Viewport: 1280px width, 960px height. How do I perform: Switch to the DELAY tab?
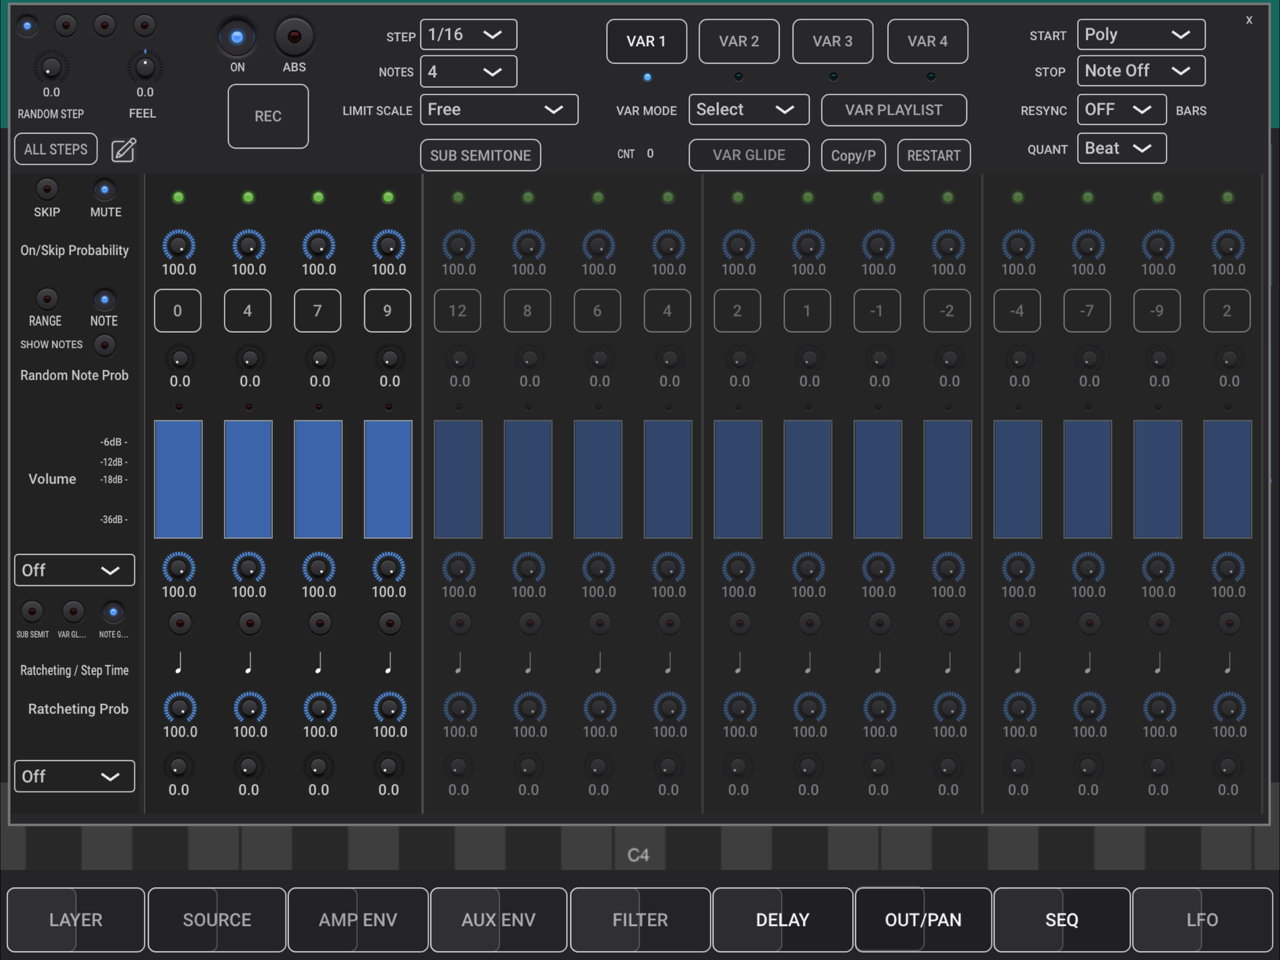(782, 920)
